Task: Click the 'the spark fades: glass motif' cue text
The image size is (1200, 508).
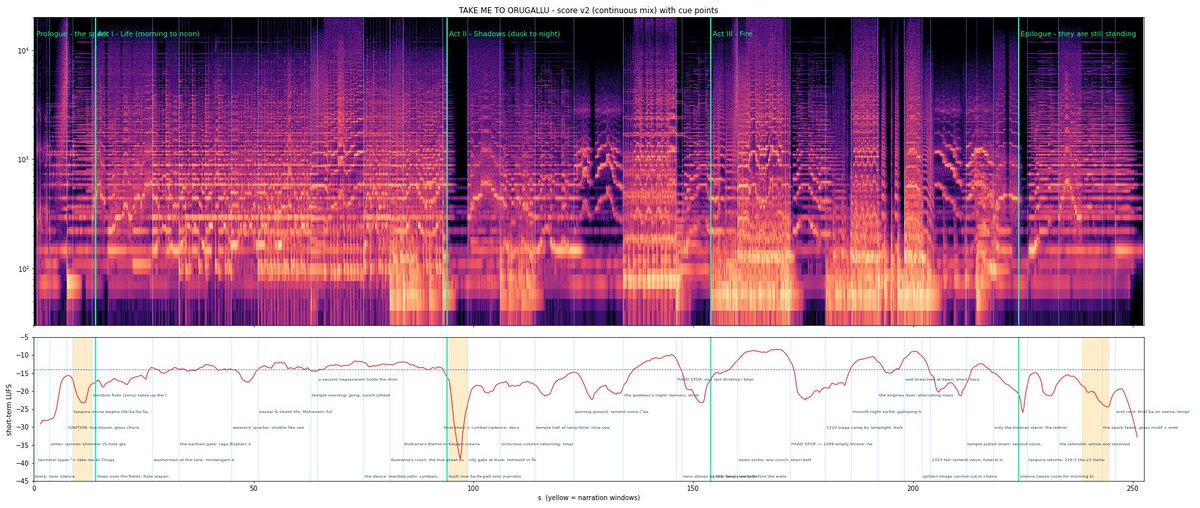Action: [1140, 428]
